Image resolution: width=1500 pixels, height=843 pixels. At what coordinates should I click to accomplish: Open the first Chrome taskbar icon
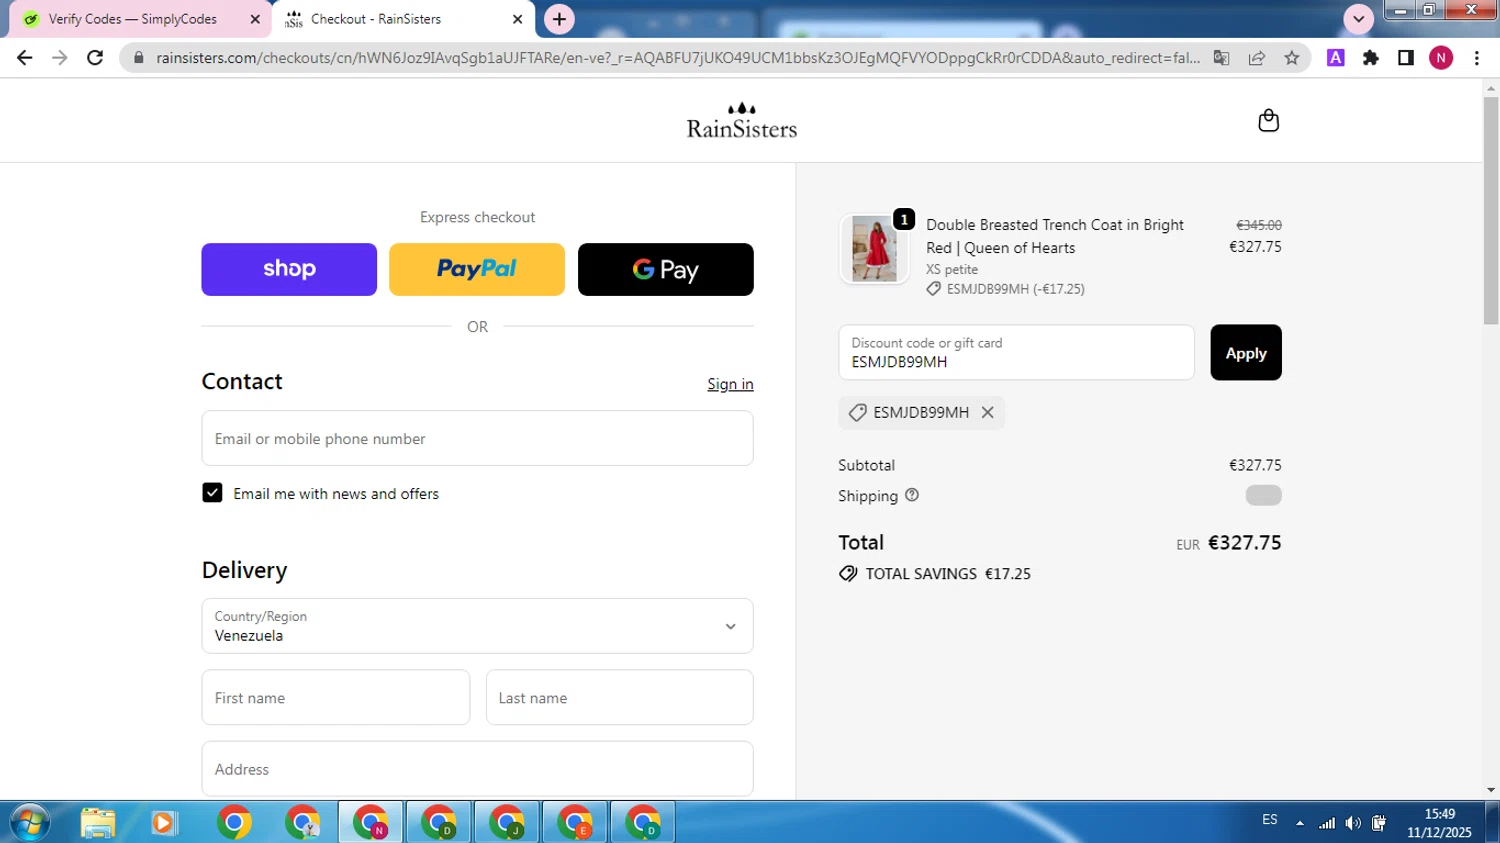click(234, 822)
